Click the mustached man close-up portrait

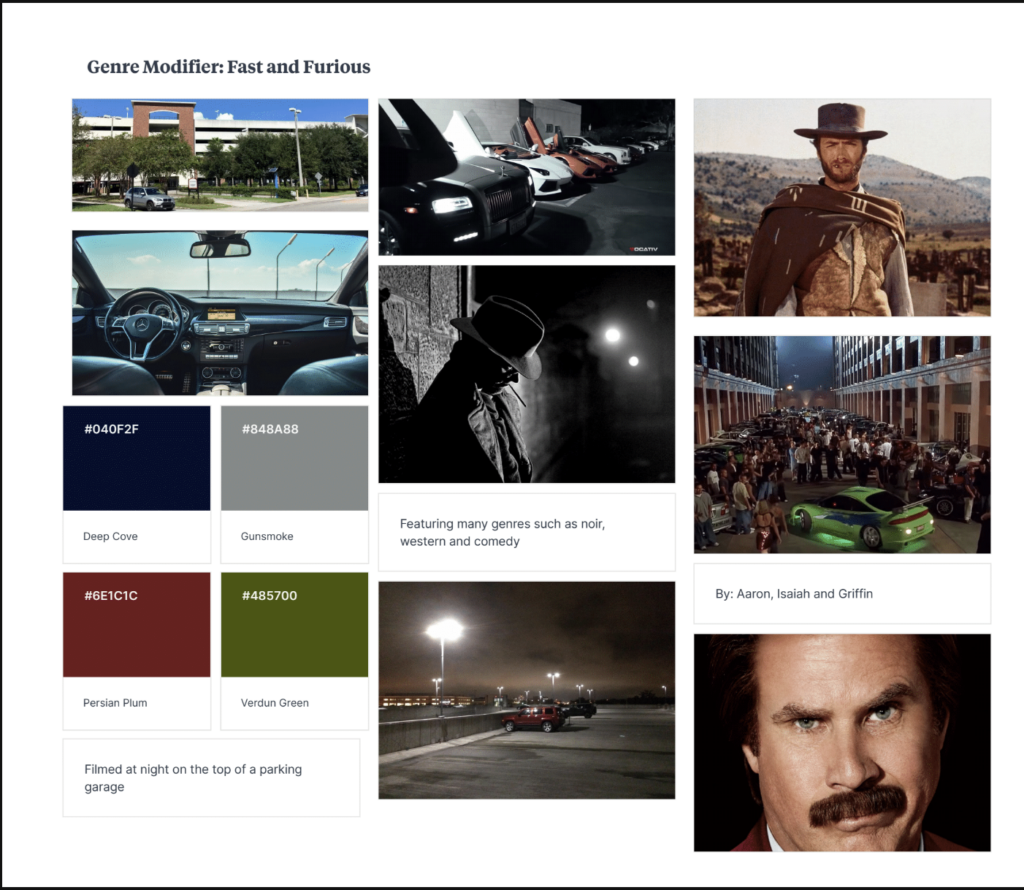point(842,742)
